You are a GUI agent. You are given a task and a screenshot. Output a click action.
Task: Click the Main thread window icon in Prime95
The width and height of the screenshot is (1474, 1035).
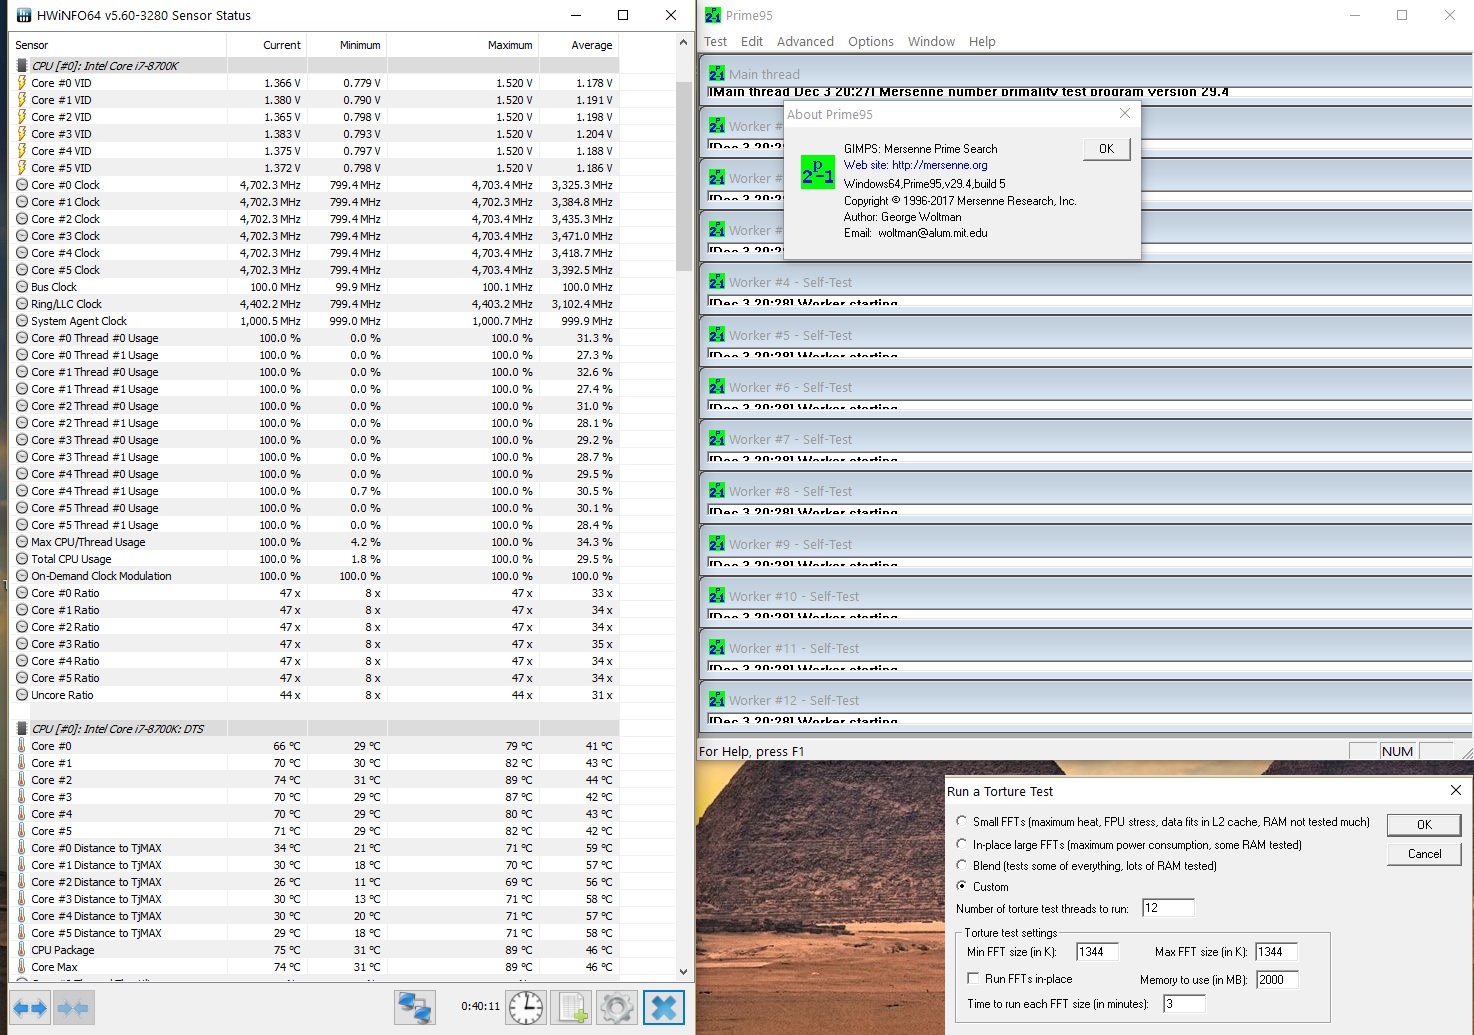(717, 74)
